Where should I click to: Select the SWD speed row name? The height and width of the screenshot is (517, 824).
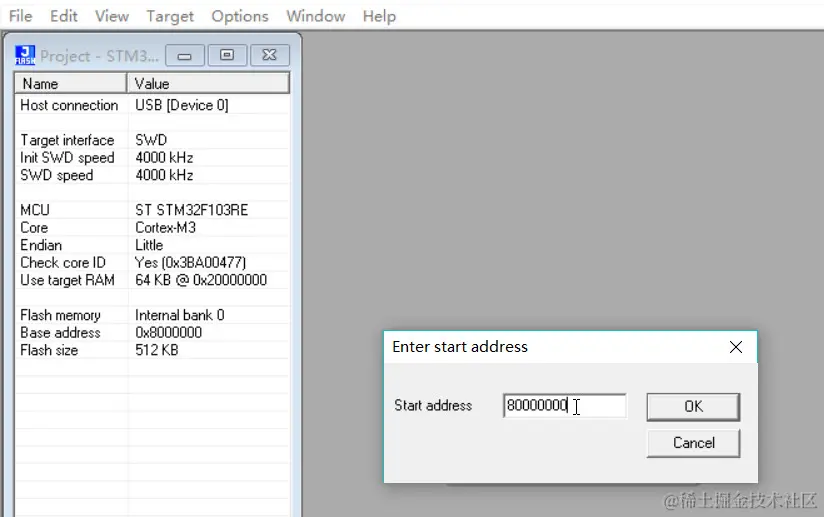56,175
